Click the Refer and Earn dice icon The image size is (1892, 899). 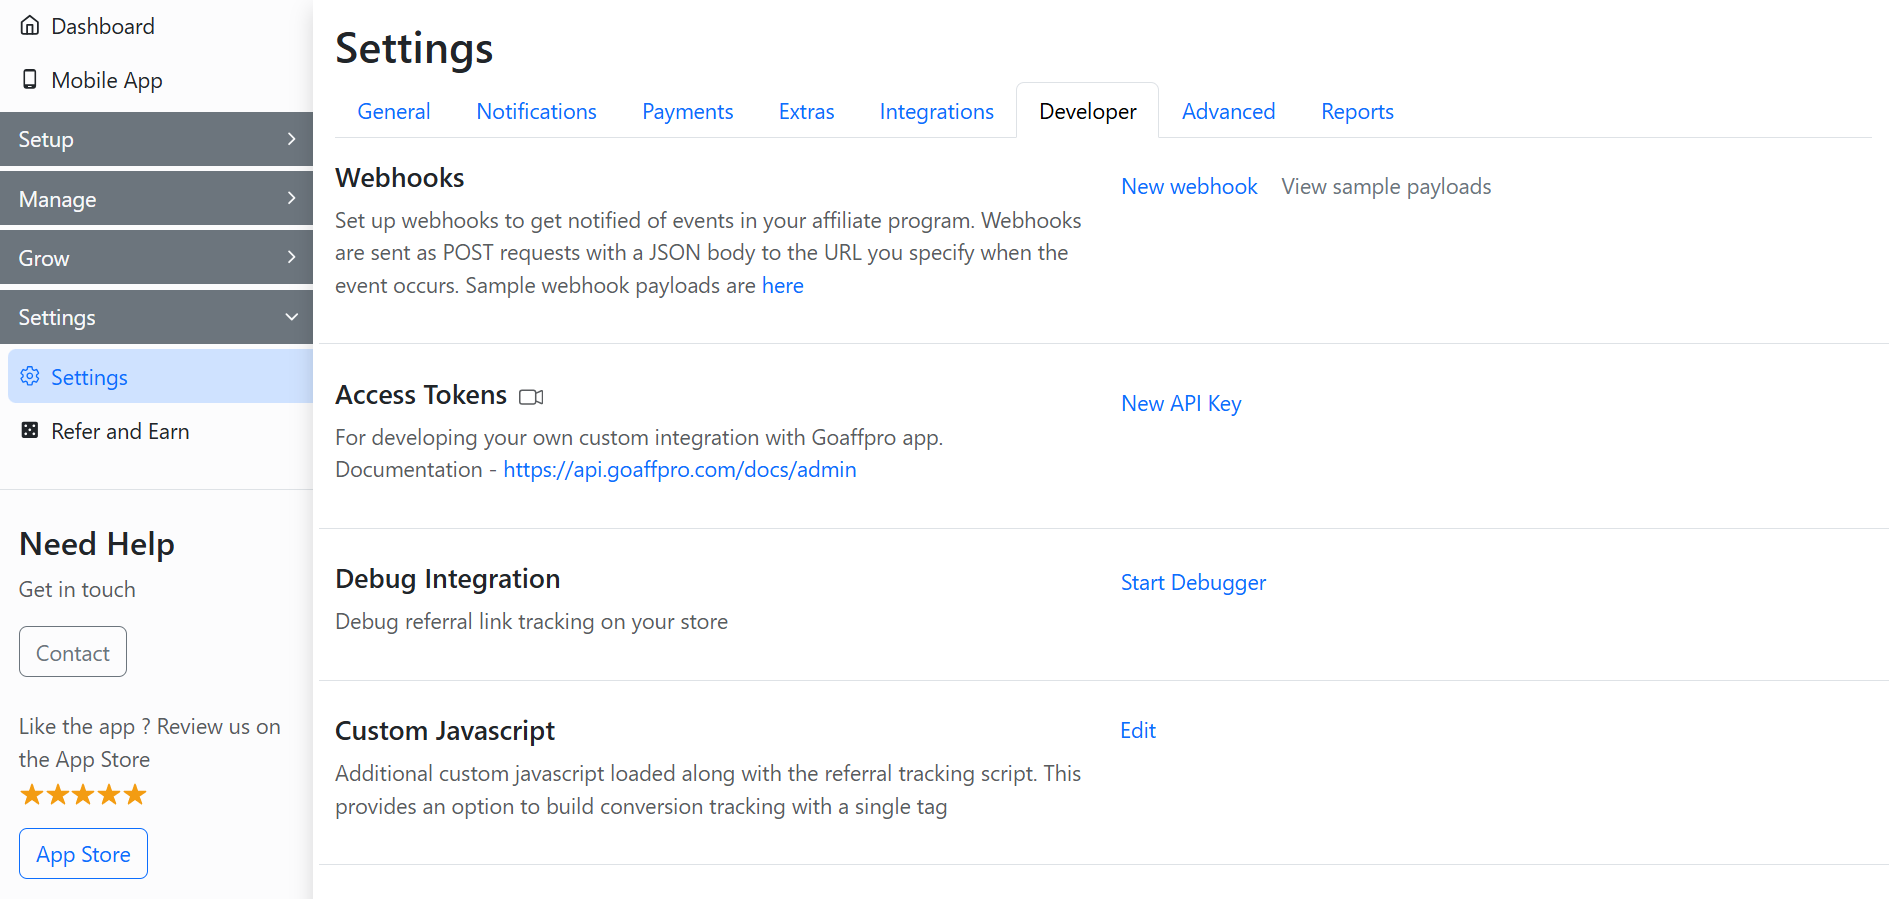click(30, 431)
